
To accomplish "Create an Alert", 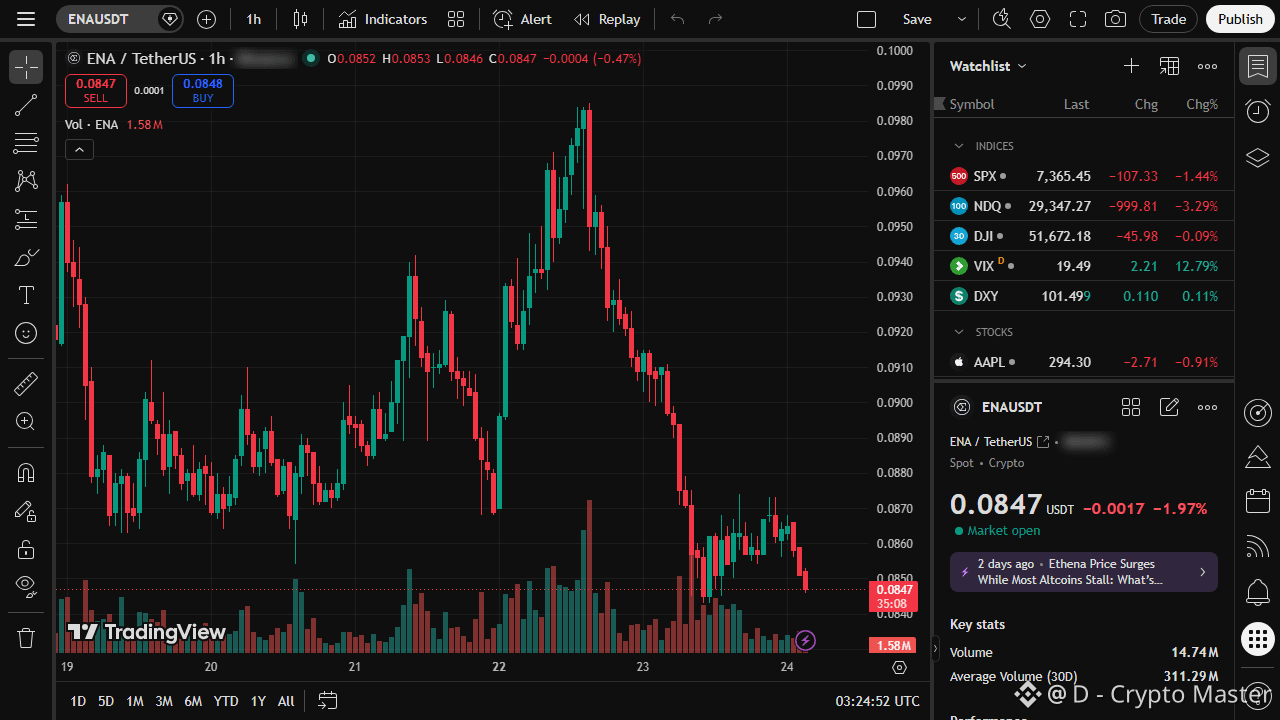I will pyautogui.click(x=523, y=19).
